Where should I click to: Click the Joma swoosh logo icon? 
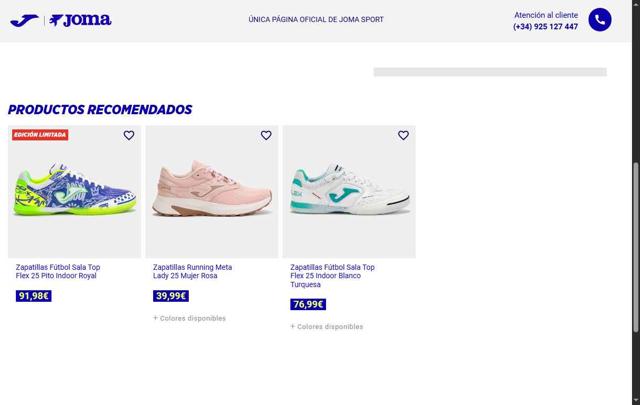(24, 20)
